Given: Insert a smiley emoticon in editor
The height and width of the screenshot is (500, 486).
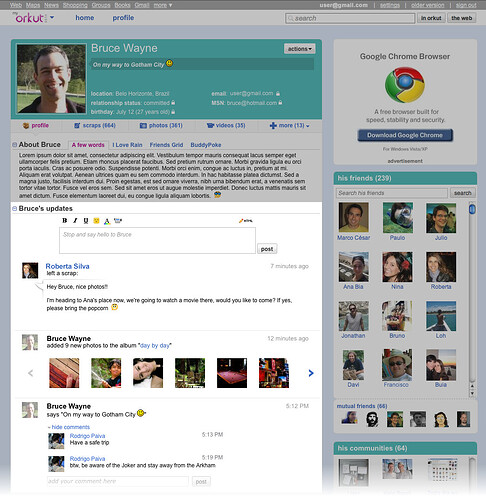Looking at the screenshot, I should 96,220.
